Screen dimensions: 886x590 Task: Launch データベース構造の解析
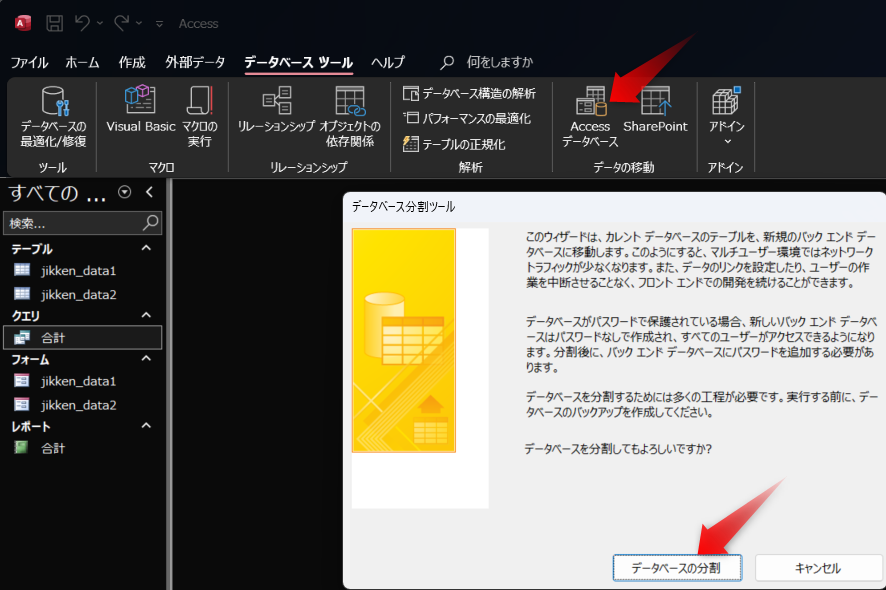469,93
